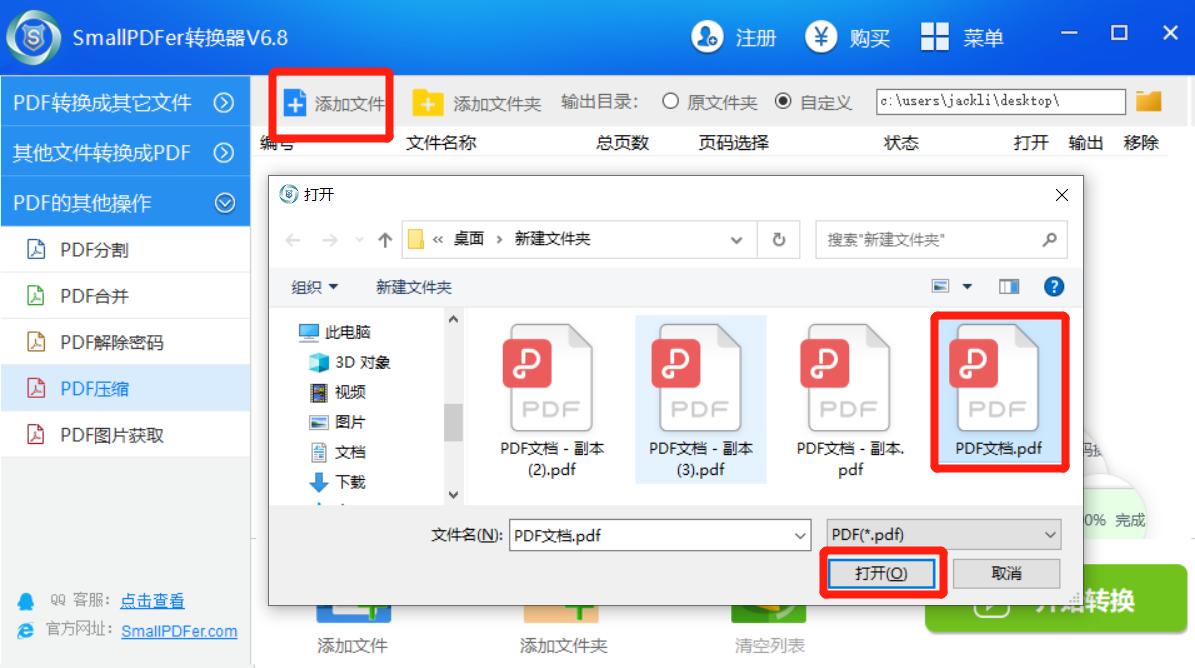
Task: Click the 状态 column header
Action: click(x=902, y=142)
